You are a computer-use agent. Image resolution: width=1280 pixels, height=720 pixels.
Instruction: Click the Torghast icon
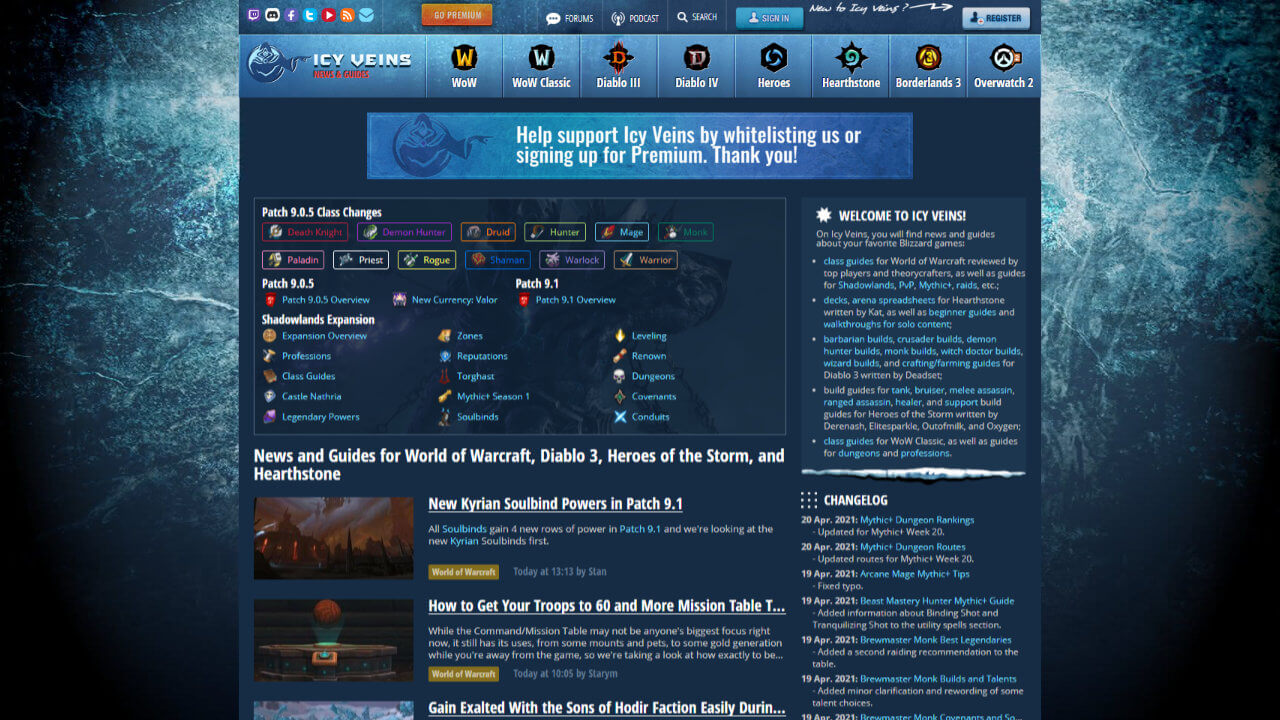click(445, 376)
